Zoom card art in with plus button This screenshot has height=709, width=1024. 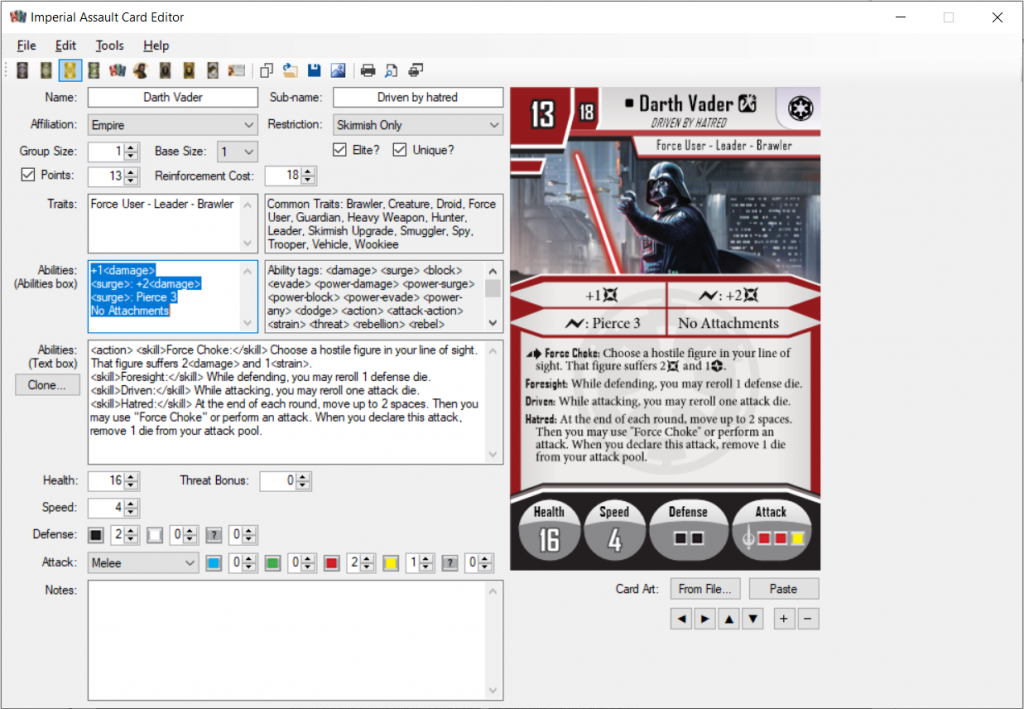(x=784, y=619)
